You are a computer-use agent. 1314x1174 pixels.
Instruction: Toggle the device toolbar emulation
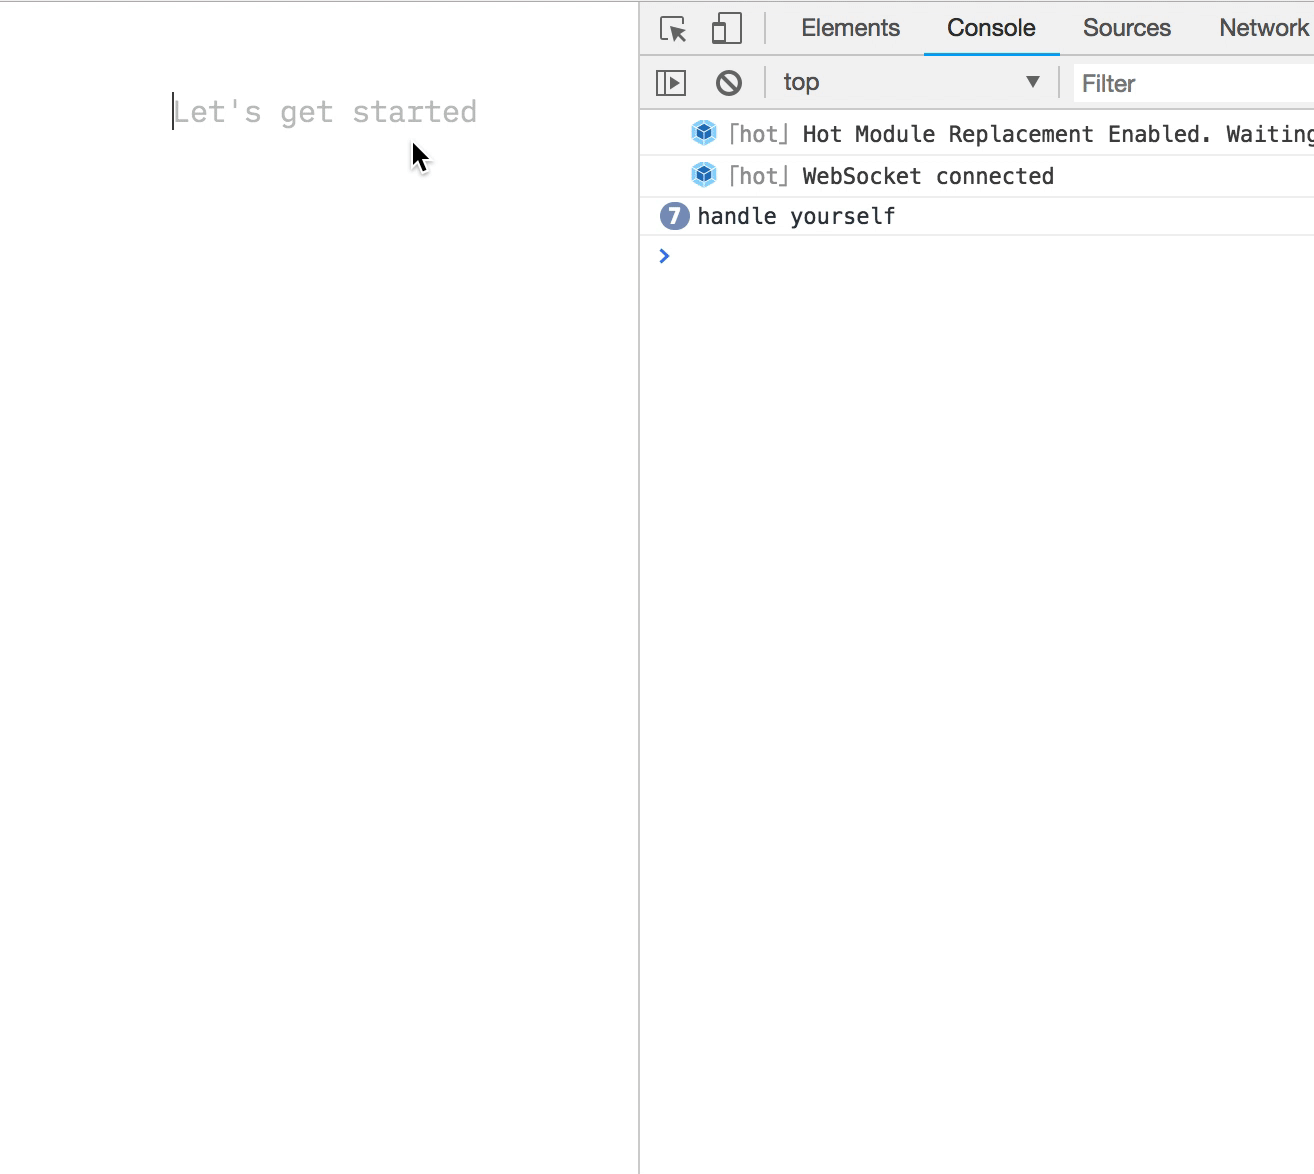(726, 27)
